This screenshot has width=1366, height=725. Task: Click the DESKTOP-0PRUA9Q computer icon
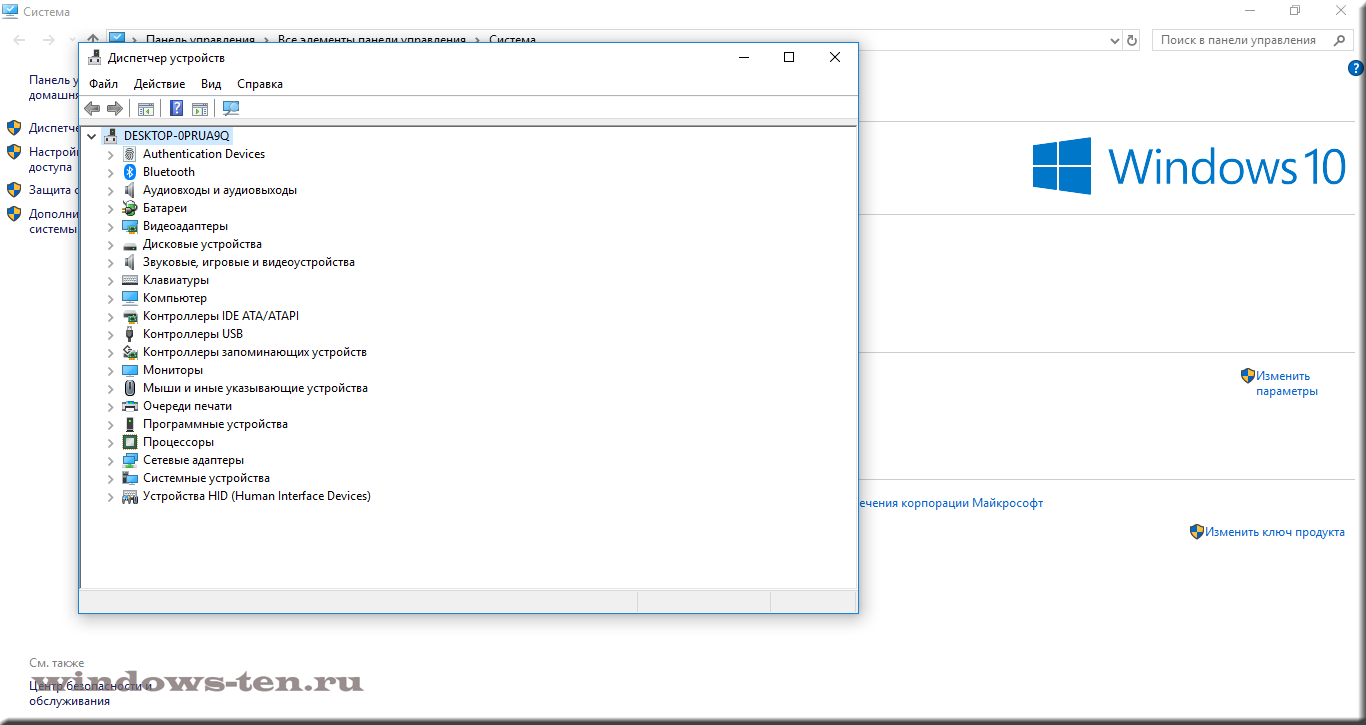point(111,136)
